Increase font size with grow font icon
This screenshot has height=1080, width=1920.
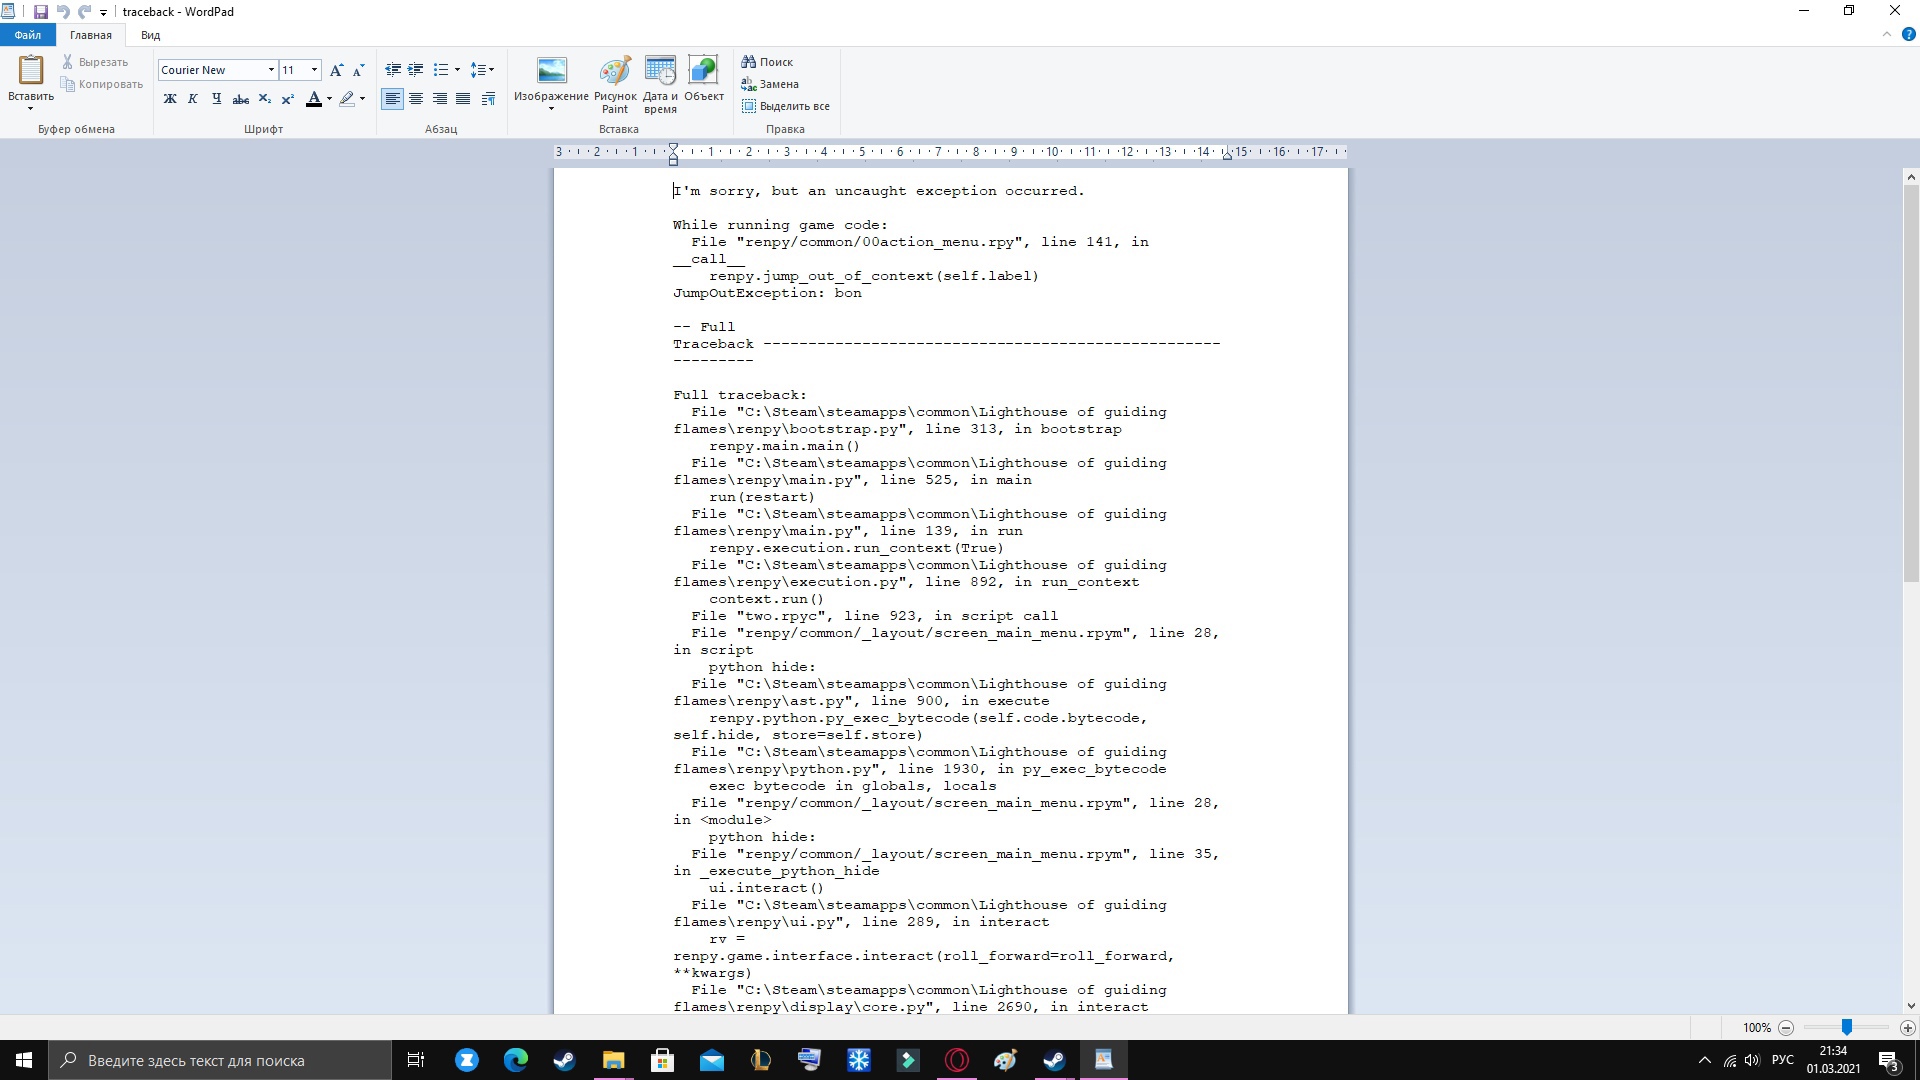(336, 70)
